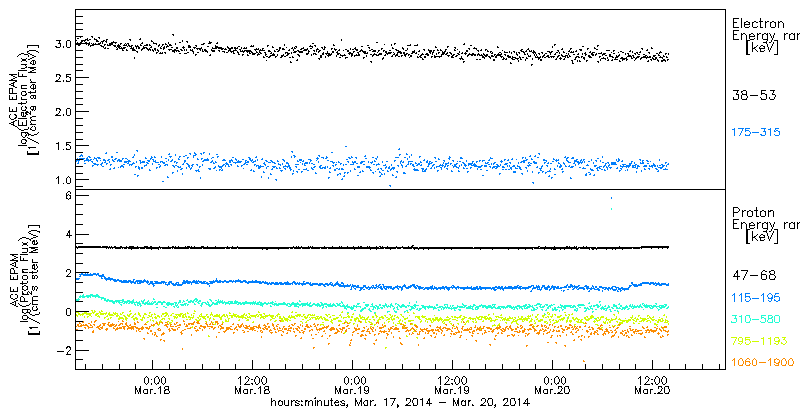The image size is (800, 410).
Task: Click the 0:00 Mar.20 time label
Action: [553, 386]
